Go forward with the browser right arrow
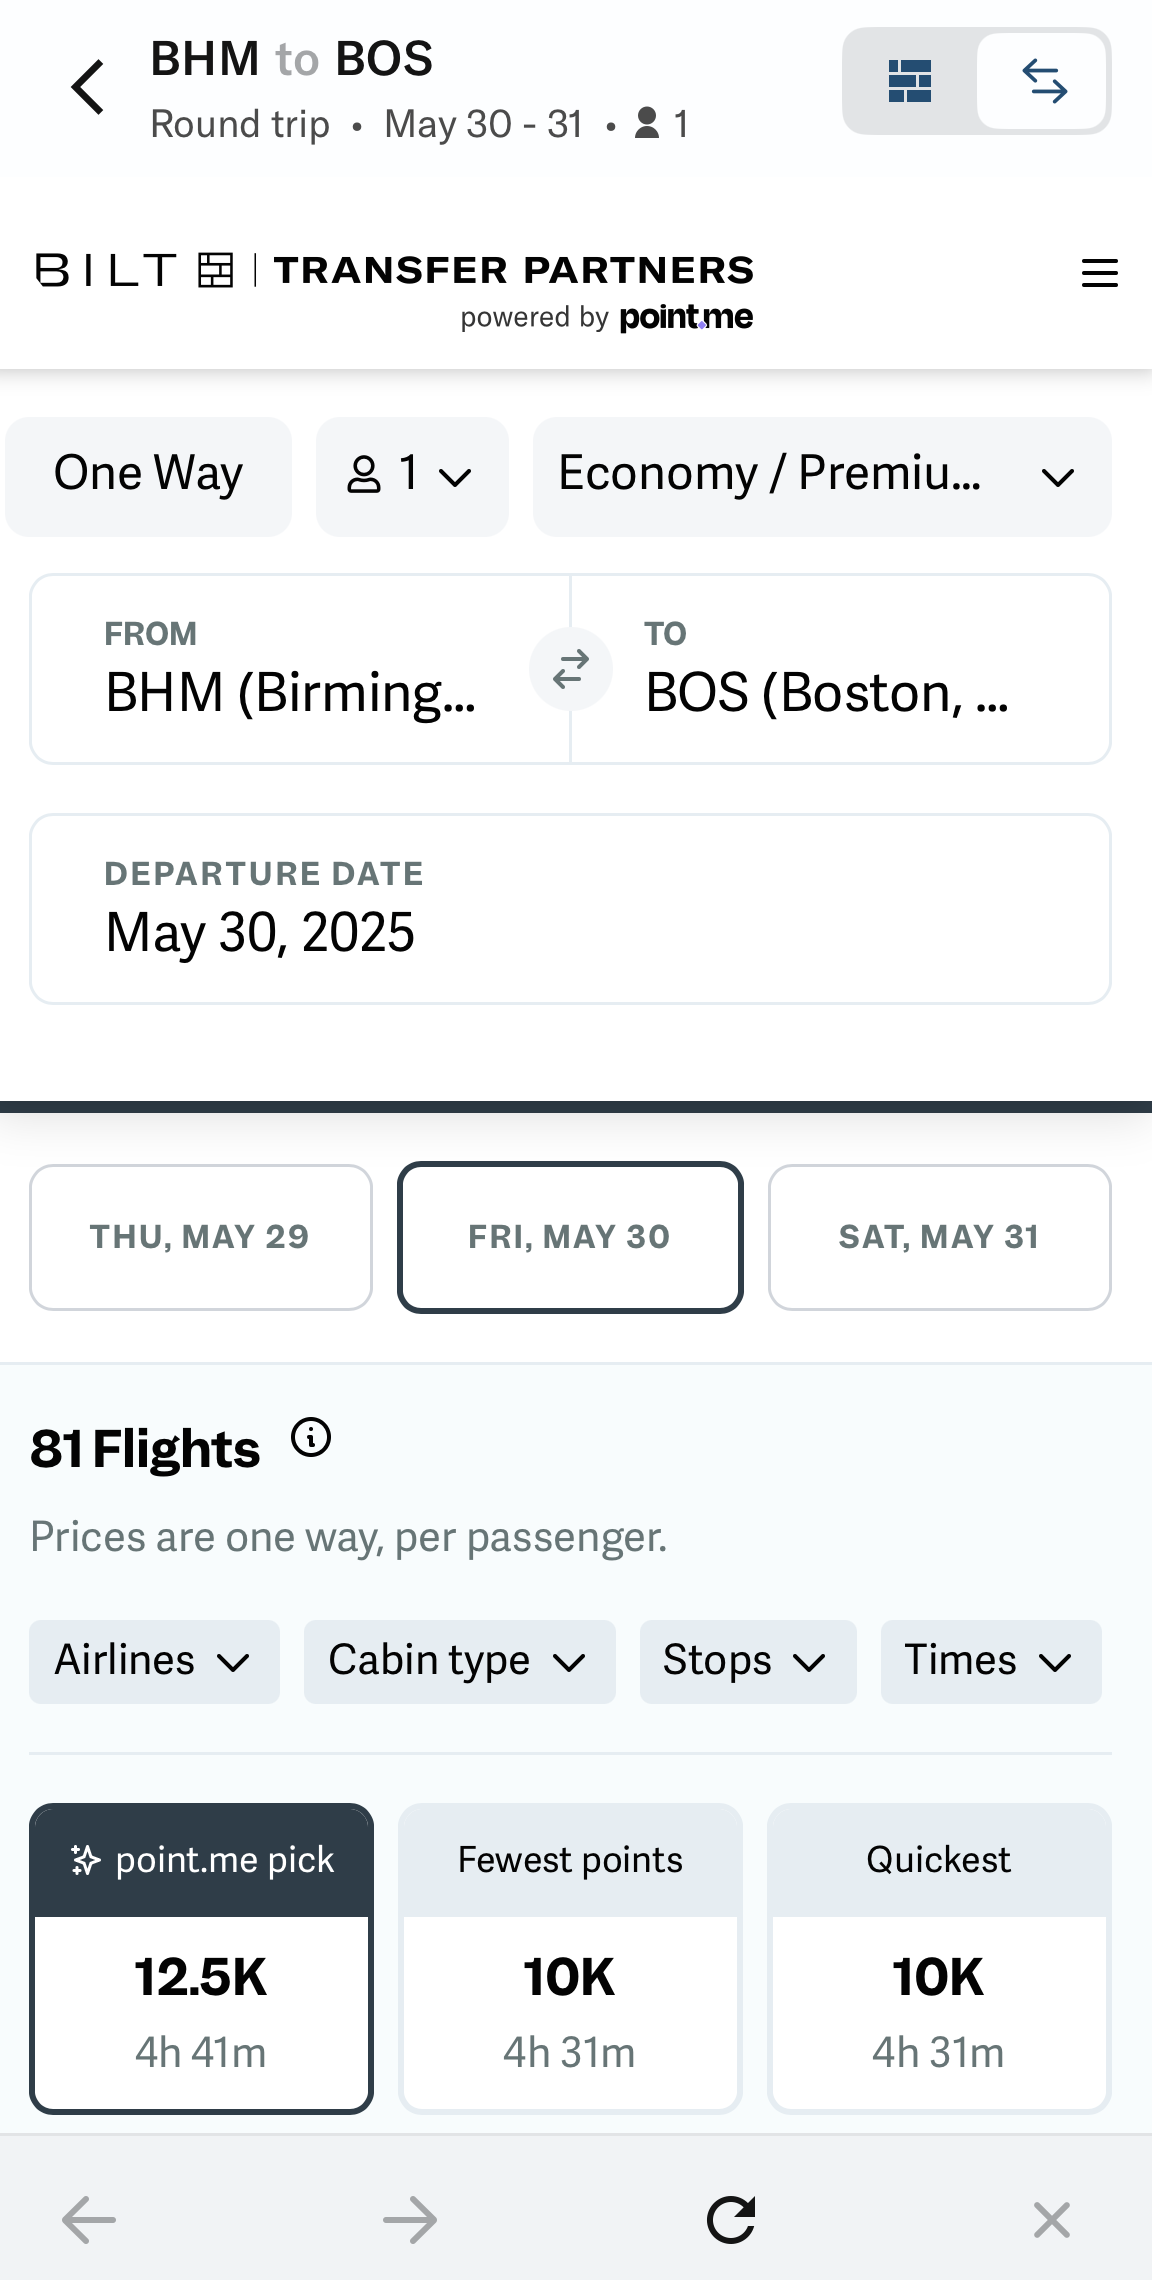 pyautogui.click(x=410, y=2220)
